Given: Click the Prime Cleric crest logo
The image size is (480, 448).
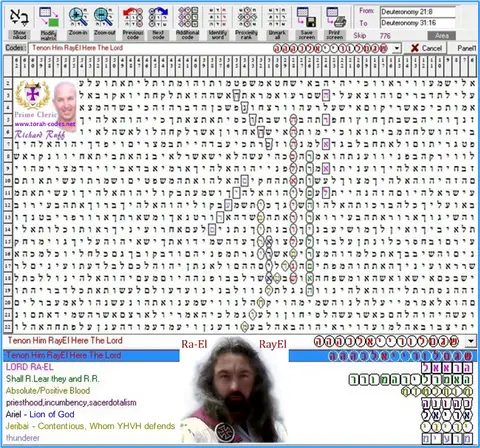Looking at the screenshot, I should point(32,95).
